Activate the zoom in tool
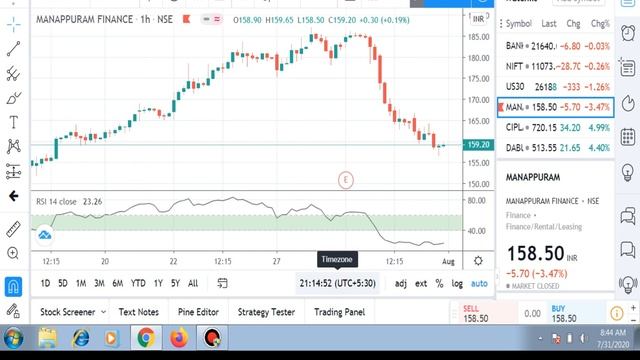Viewport: 640px width, 360px height. pos(13,253)
